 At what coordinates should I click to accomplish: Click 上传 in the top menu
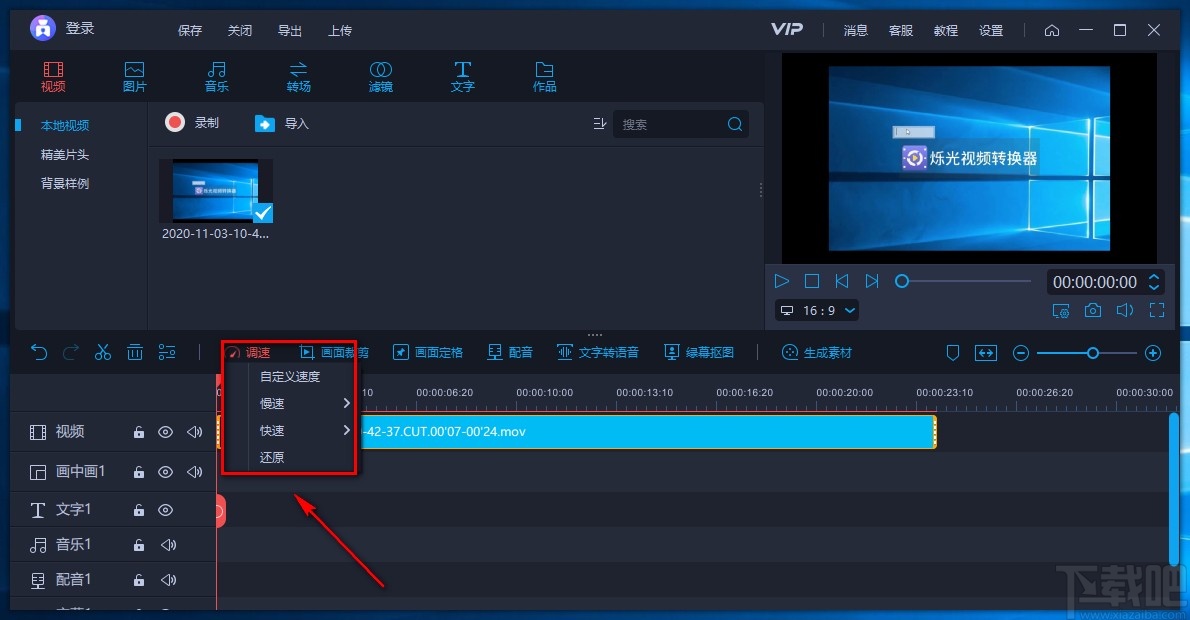(340, 30)
